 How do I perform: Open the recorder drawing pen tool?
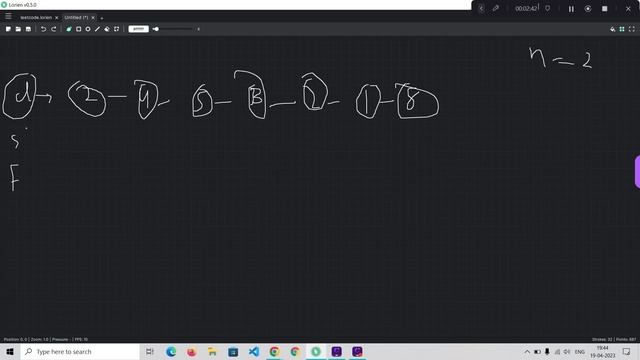click(496, 8)
